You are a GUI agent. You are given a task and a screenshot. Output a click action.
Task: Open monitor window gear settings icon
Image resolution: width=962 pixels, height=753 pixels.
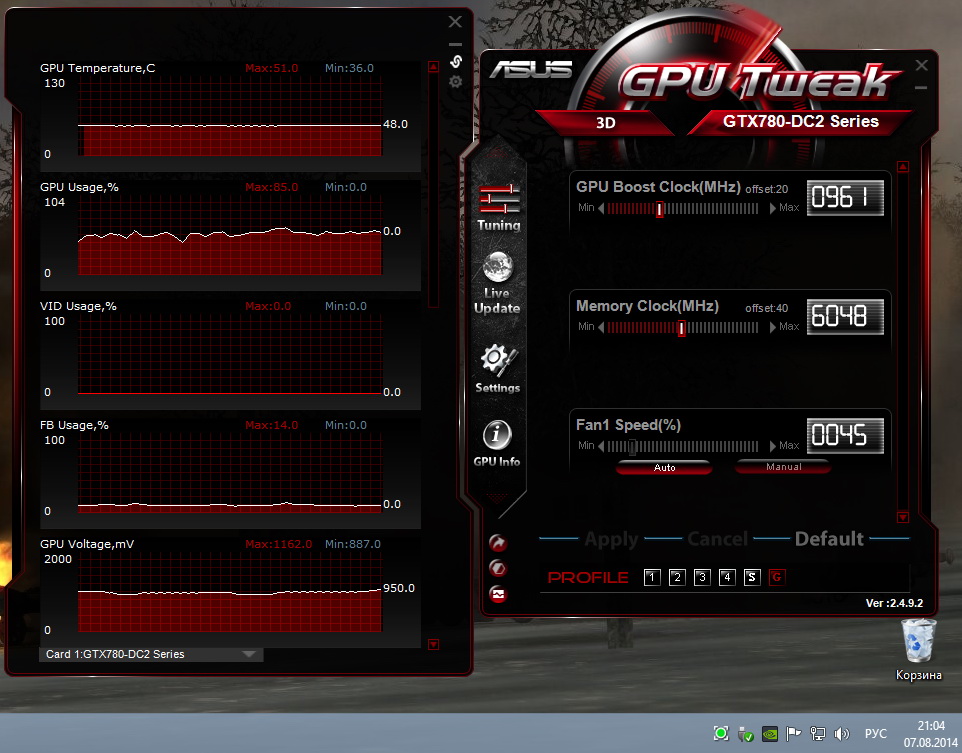455,82
